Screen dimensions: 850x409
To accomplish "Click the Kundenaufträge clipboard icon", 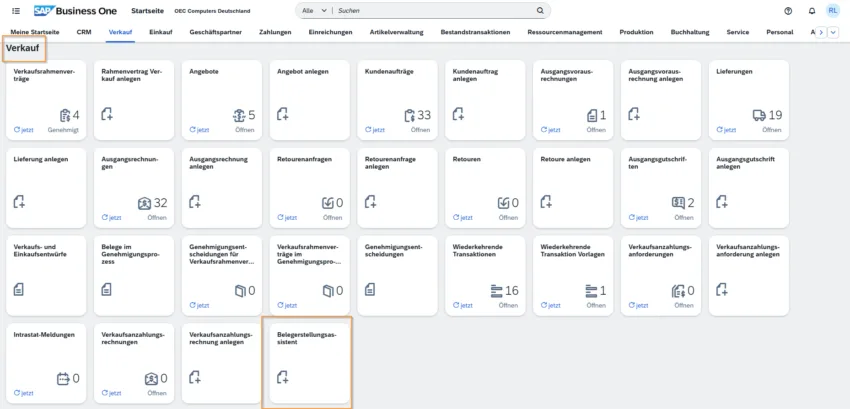I will [x=409, y=115].
